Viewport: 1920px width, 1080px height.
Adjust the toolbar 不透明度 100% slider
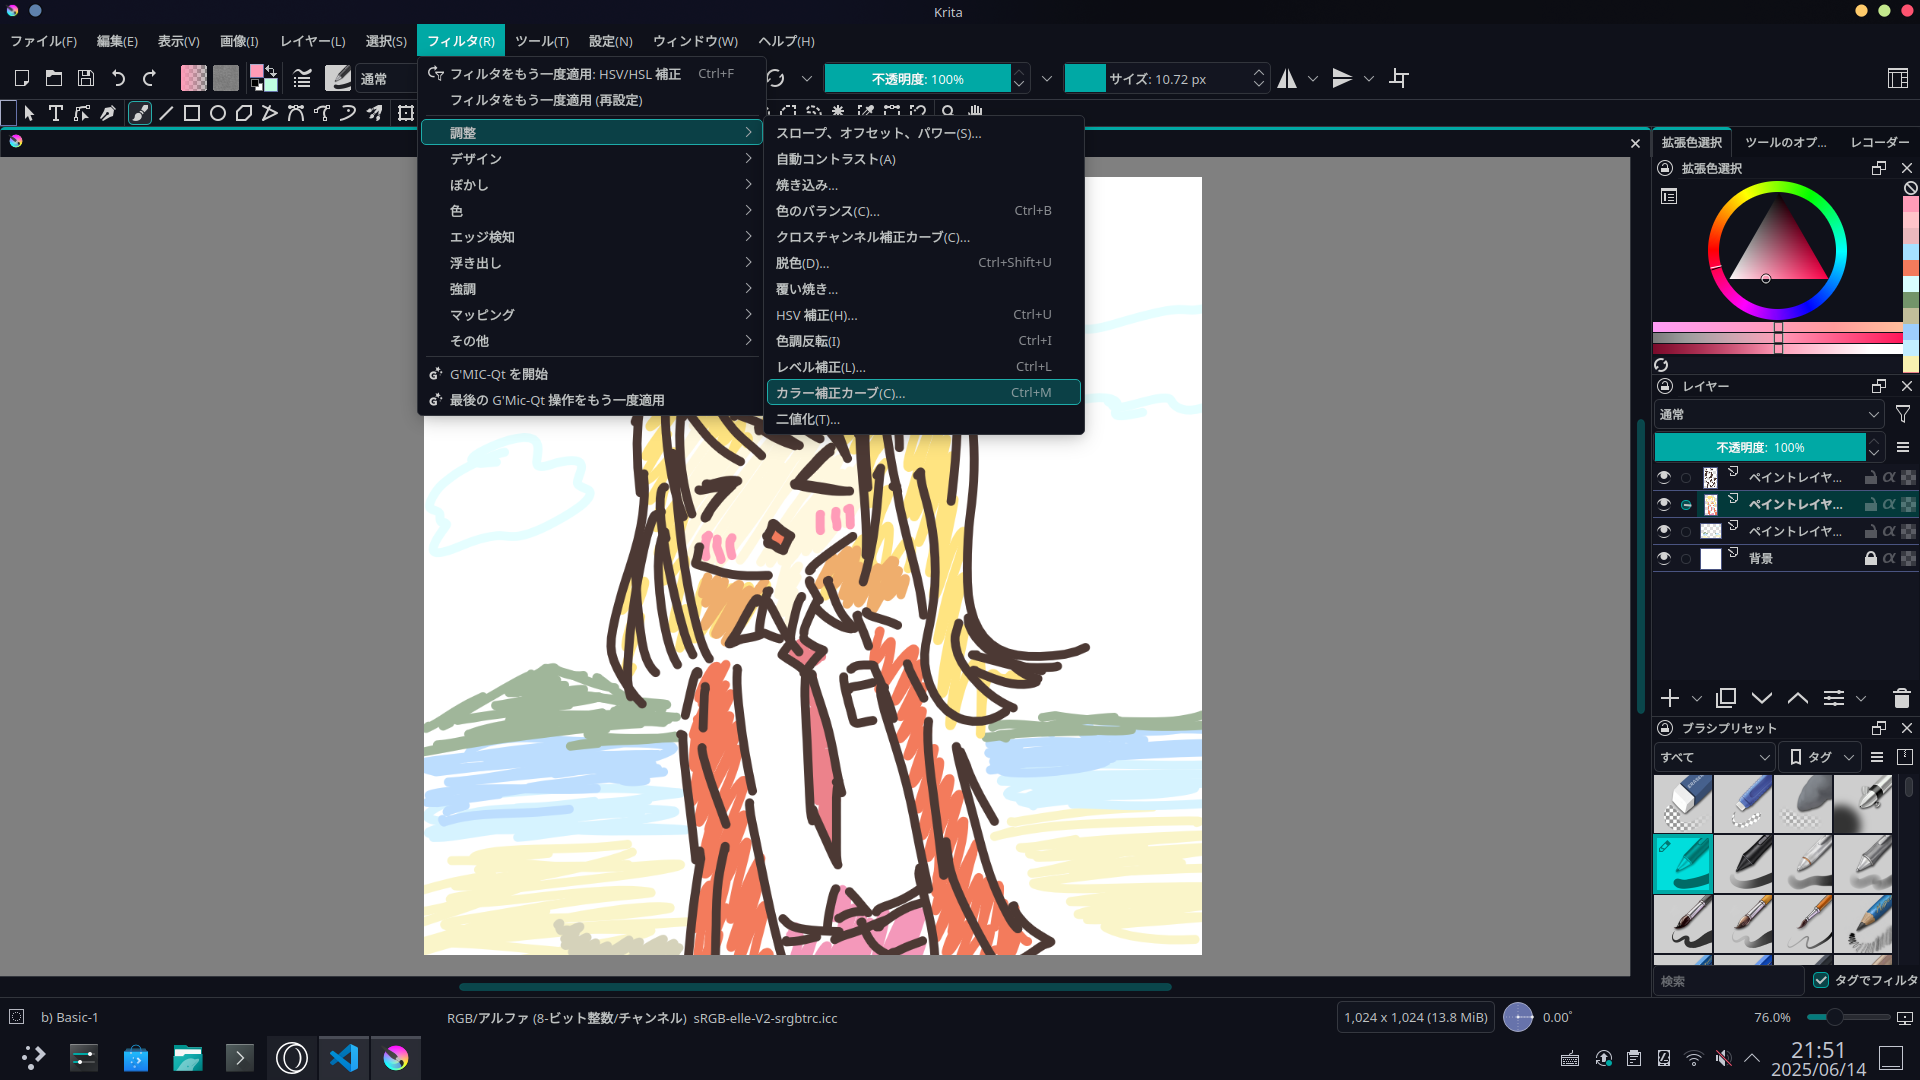pos(917,78)
